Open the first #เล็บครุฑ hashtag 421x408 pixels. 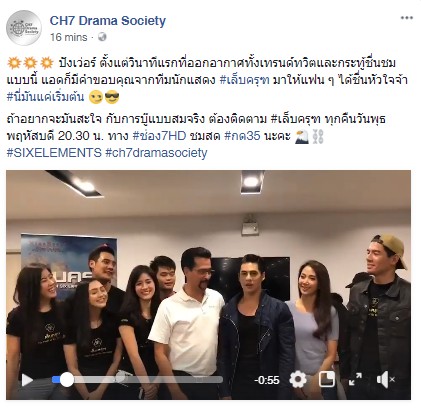coord(245,80)
